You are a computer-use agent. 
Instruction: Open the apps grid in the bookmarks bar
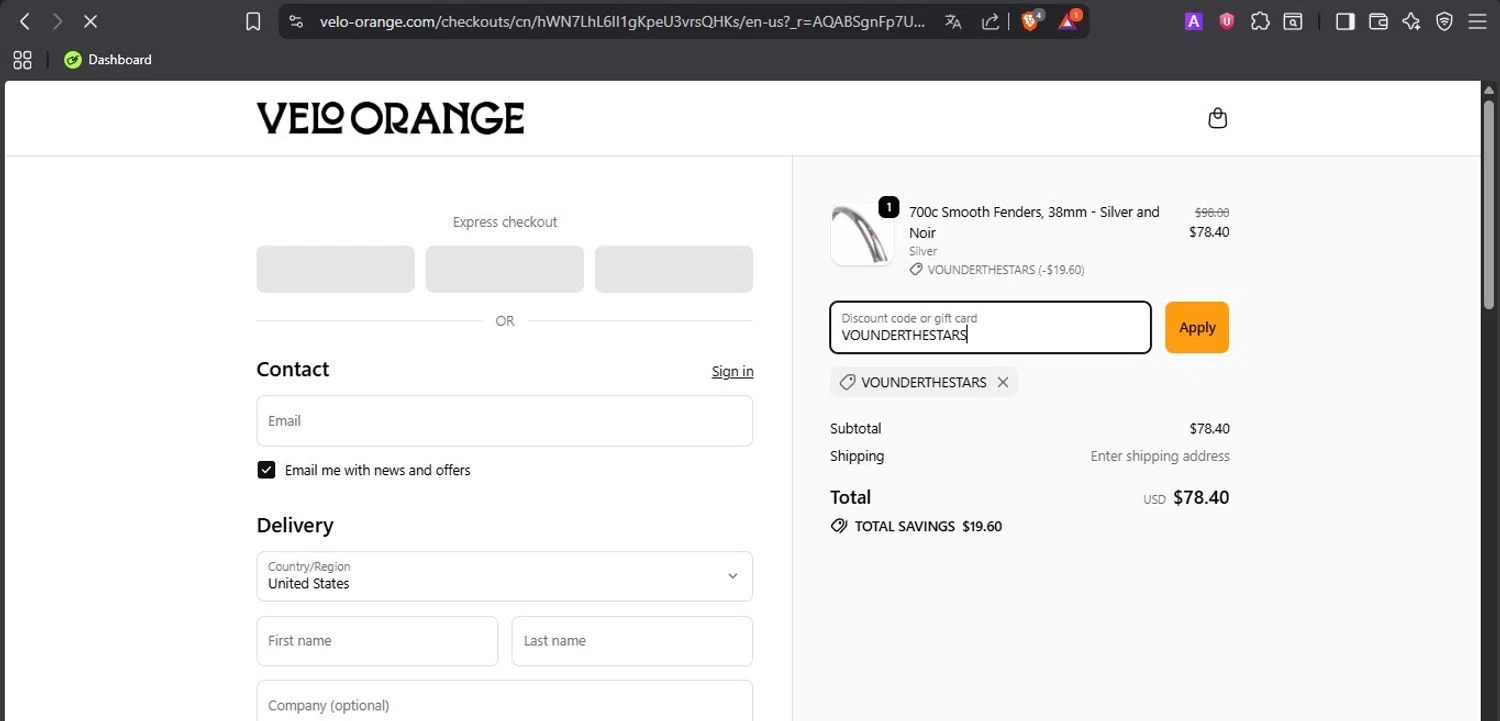[22, 60]
